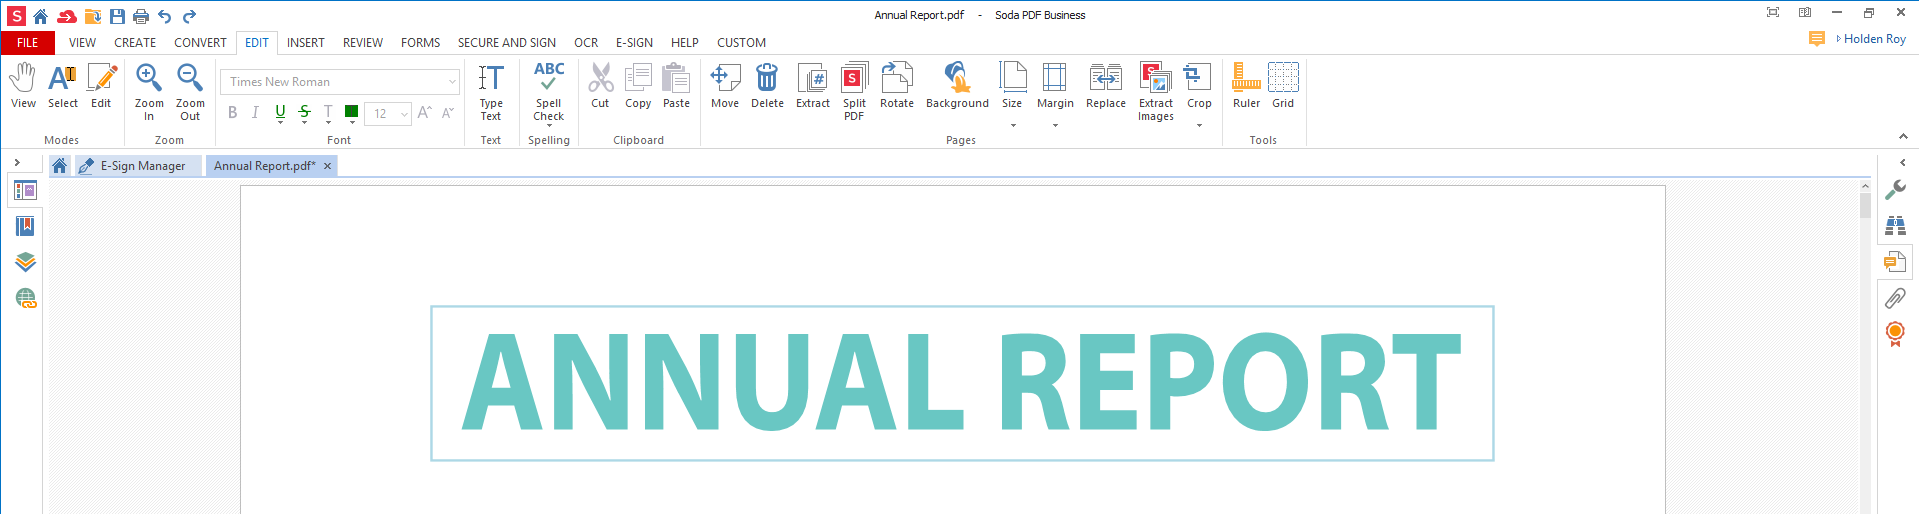Collapse the right side panel arrow

[x=1902, y=162]
